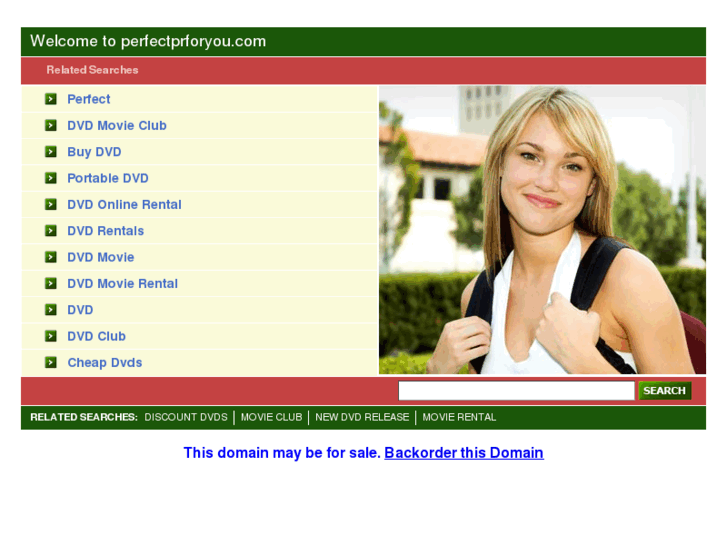Click the student photo image

(542, 230)
